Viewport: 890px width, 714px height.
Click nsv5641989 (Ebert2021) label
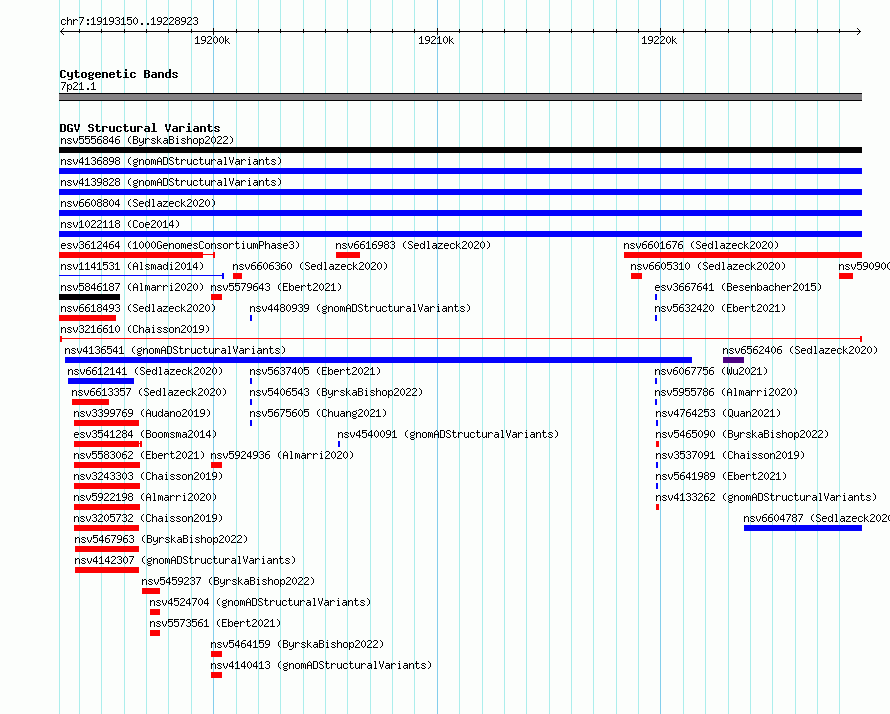pos(721,476)
